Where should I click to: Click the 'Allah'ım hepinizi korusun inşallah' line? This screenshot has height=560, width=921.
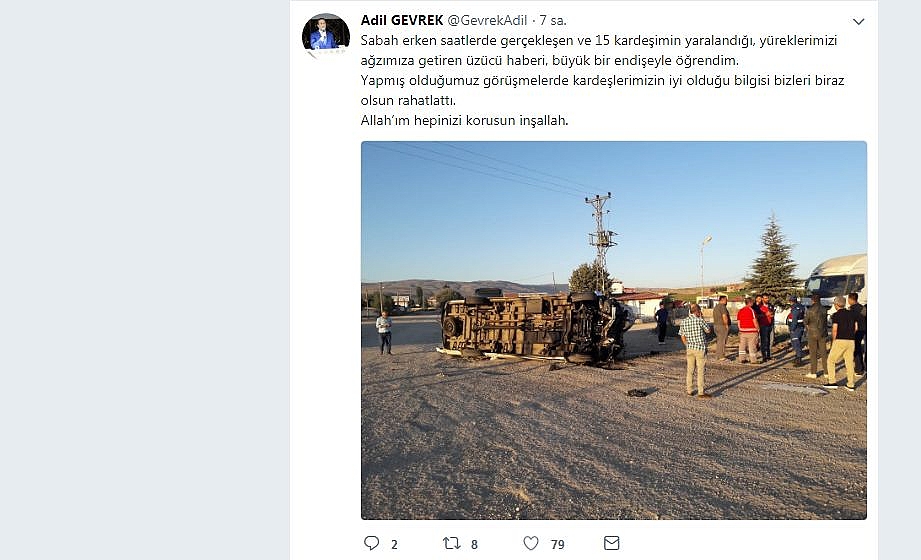(464, 120)
